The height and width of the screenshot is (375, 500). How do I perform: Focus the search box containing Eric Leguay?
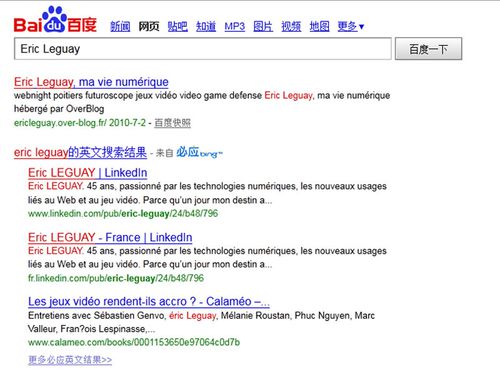click(203, 49)
